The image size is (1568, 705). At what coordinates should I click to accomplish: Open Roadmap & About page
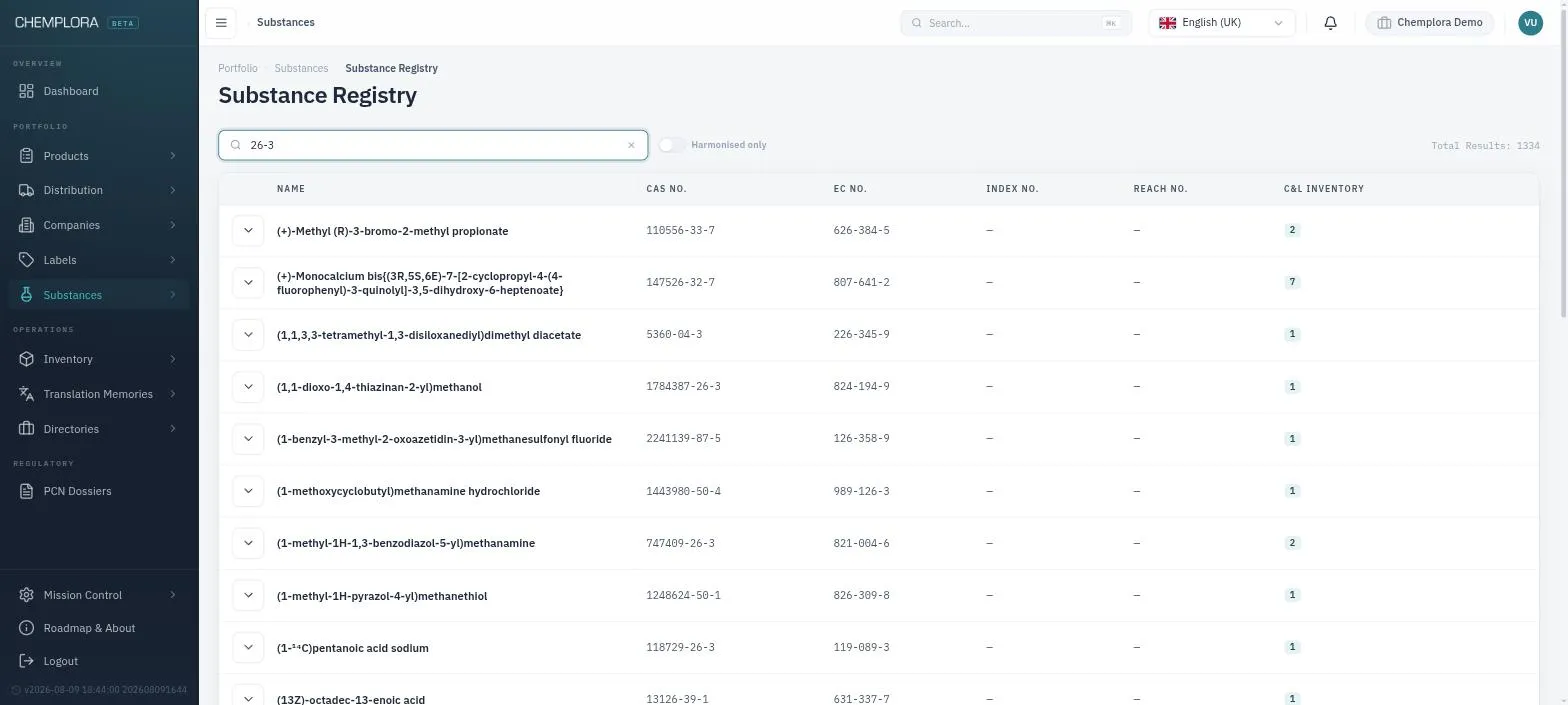click(99, 628)
